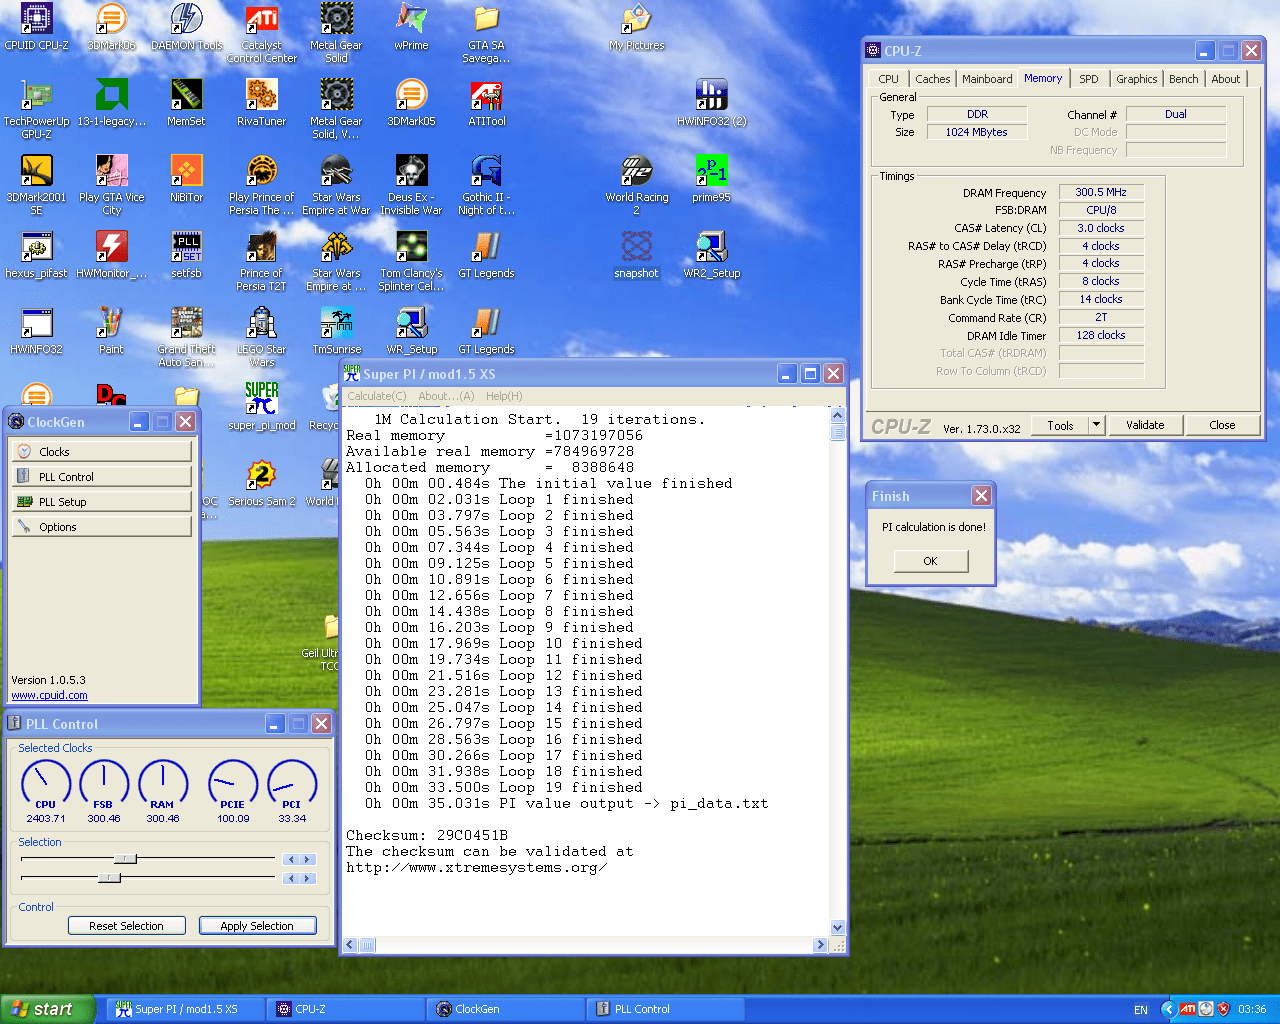Launch prime95 desktop icon
1280x1024 pixels.
[711, 180]
